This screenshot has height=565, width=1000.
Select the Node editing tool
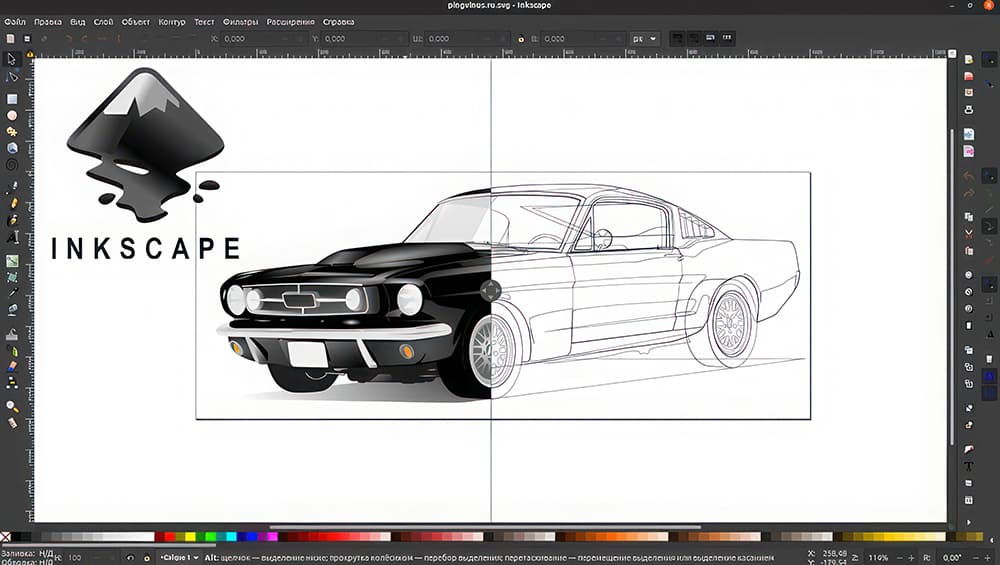[x=11, y=77]
